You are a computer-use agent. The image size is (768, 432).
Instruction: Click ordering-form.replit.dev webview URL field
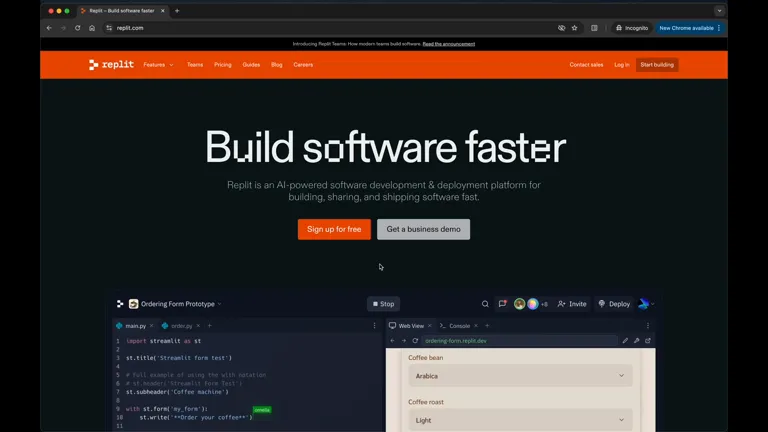point(519,340)
